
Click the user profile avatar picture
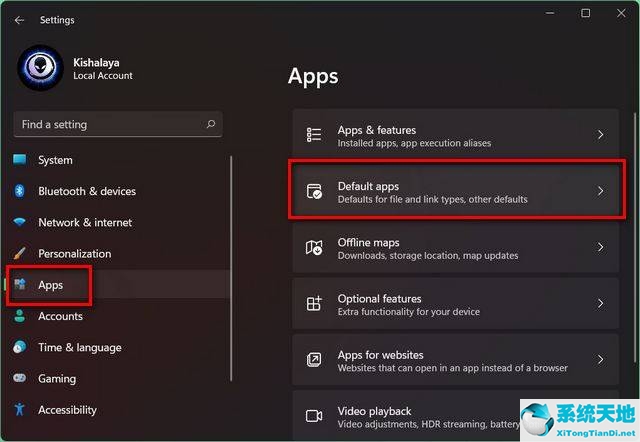pos(41,68)
